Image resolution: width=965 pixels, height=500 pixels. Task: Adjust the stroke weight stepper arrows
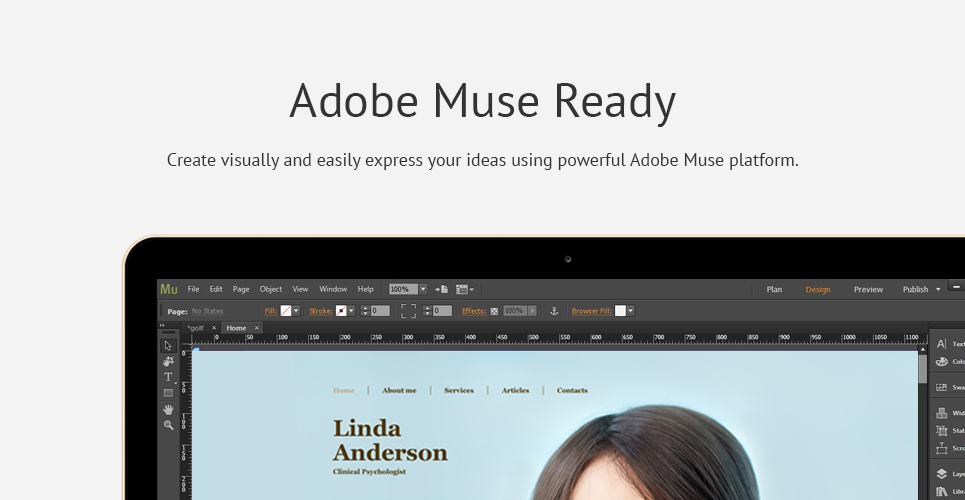click(365, 311)
